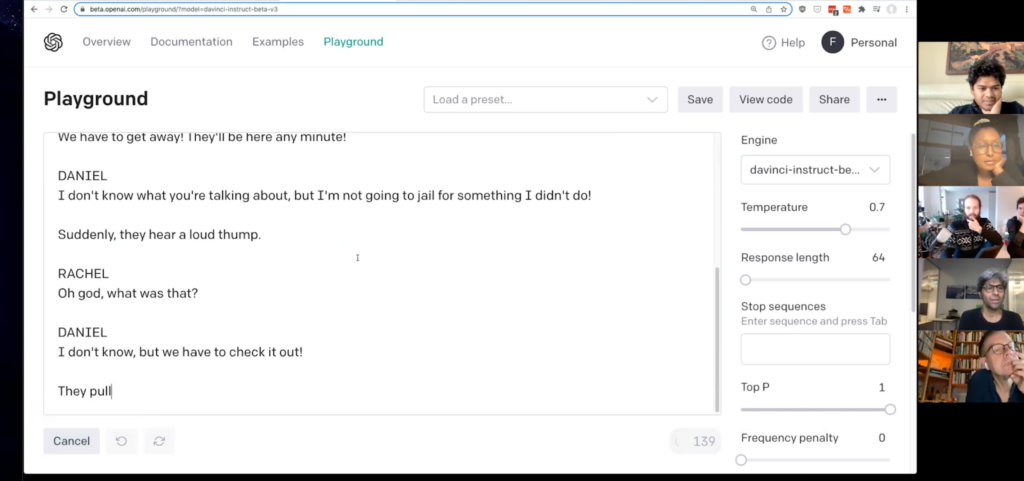Go back with browser back arrow

tap(34, 9)
